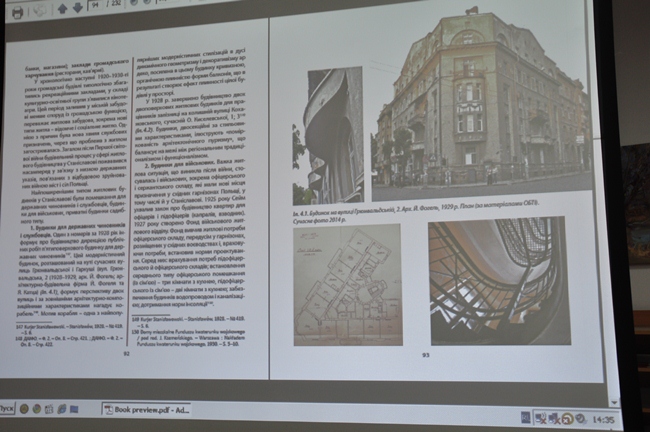Go to previous page using up arrow
The image size is (650, 432).
(x=63, y=9)
